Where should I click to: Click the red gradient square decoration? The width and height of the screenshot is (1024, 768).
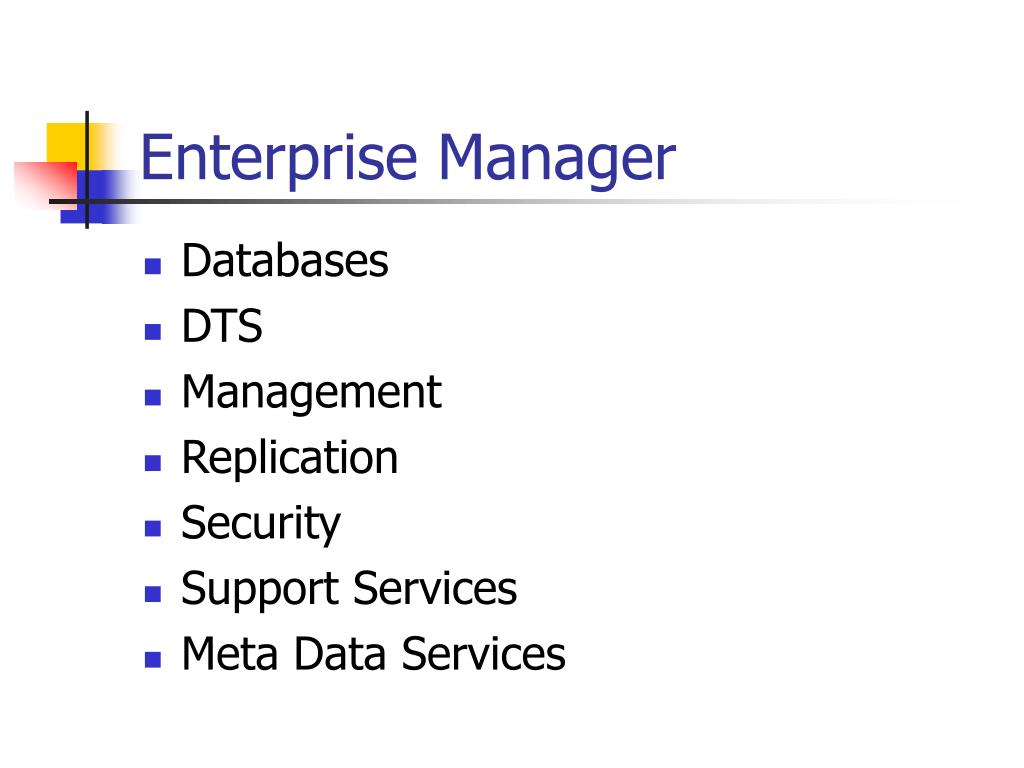(x=44, y=185)
